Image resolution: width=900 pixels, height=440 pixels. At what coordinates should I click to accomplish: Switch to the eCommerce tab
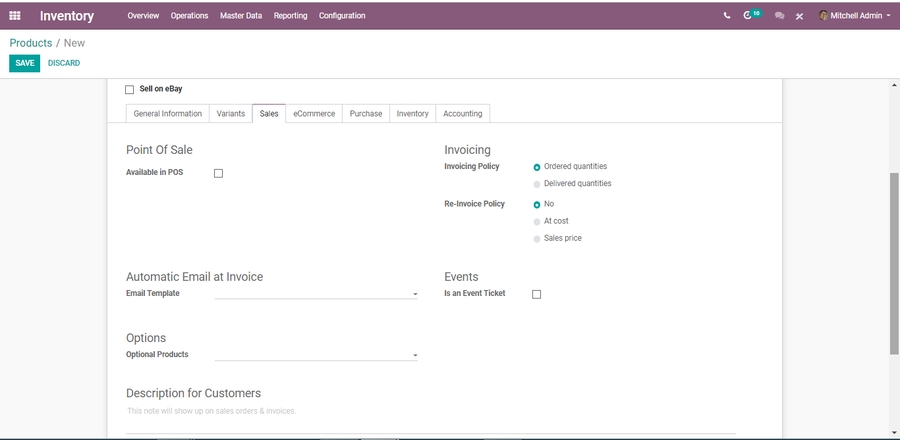coord(314,114)
